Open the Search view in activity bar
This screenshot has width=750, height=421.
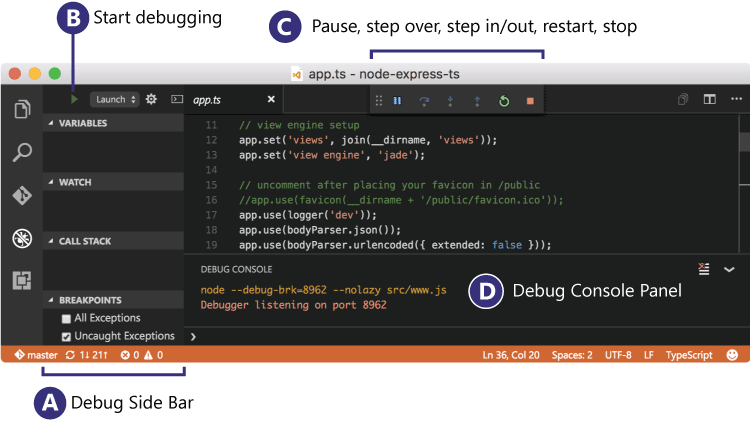click(21, 152)
